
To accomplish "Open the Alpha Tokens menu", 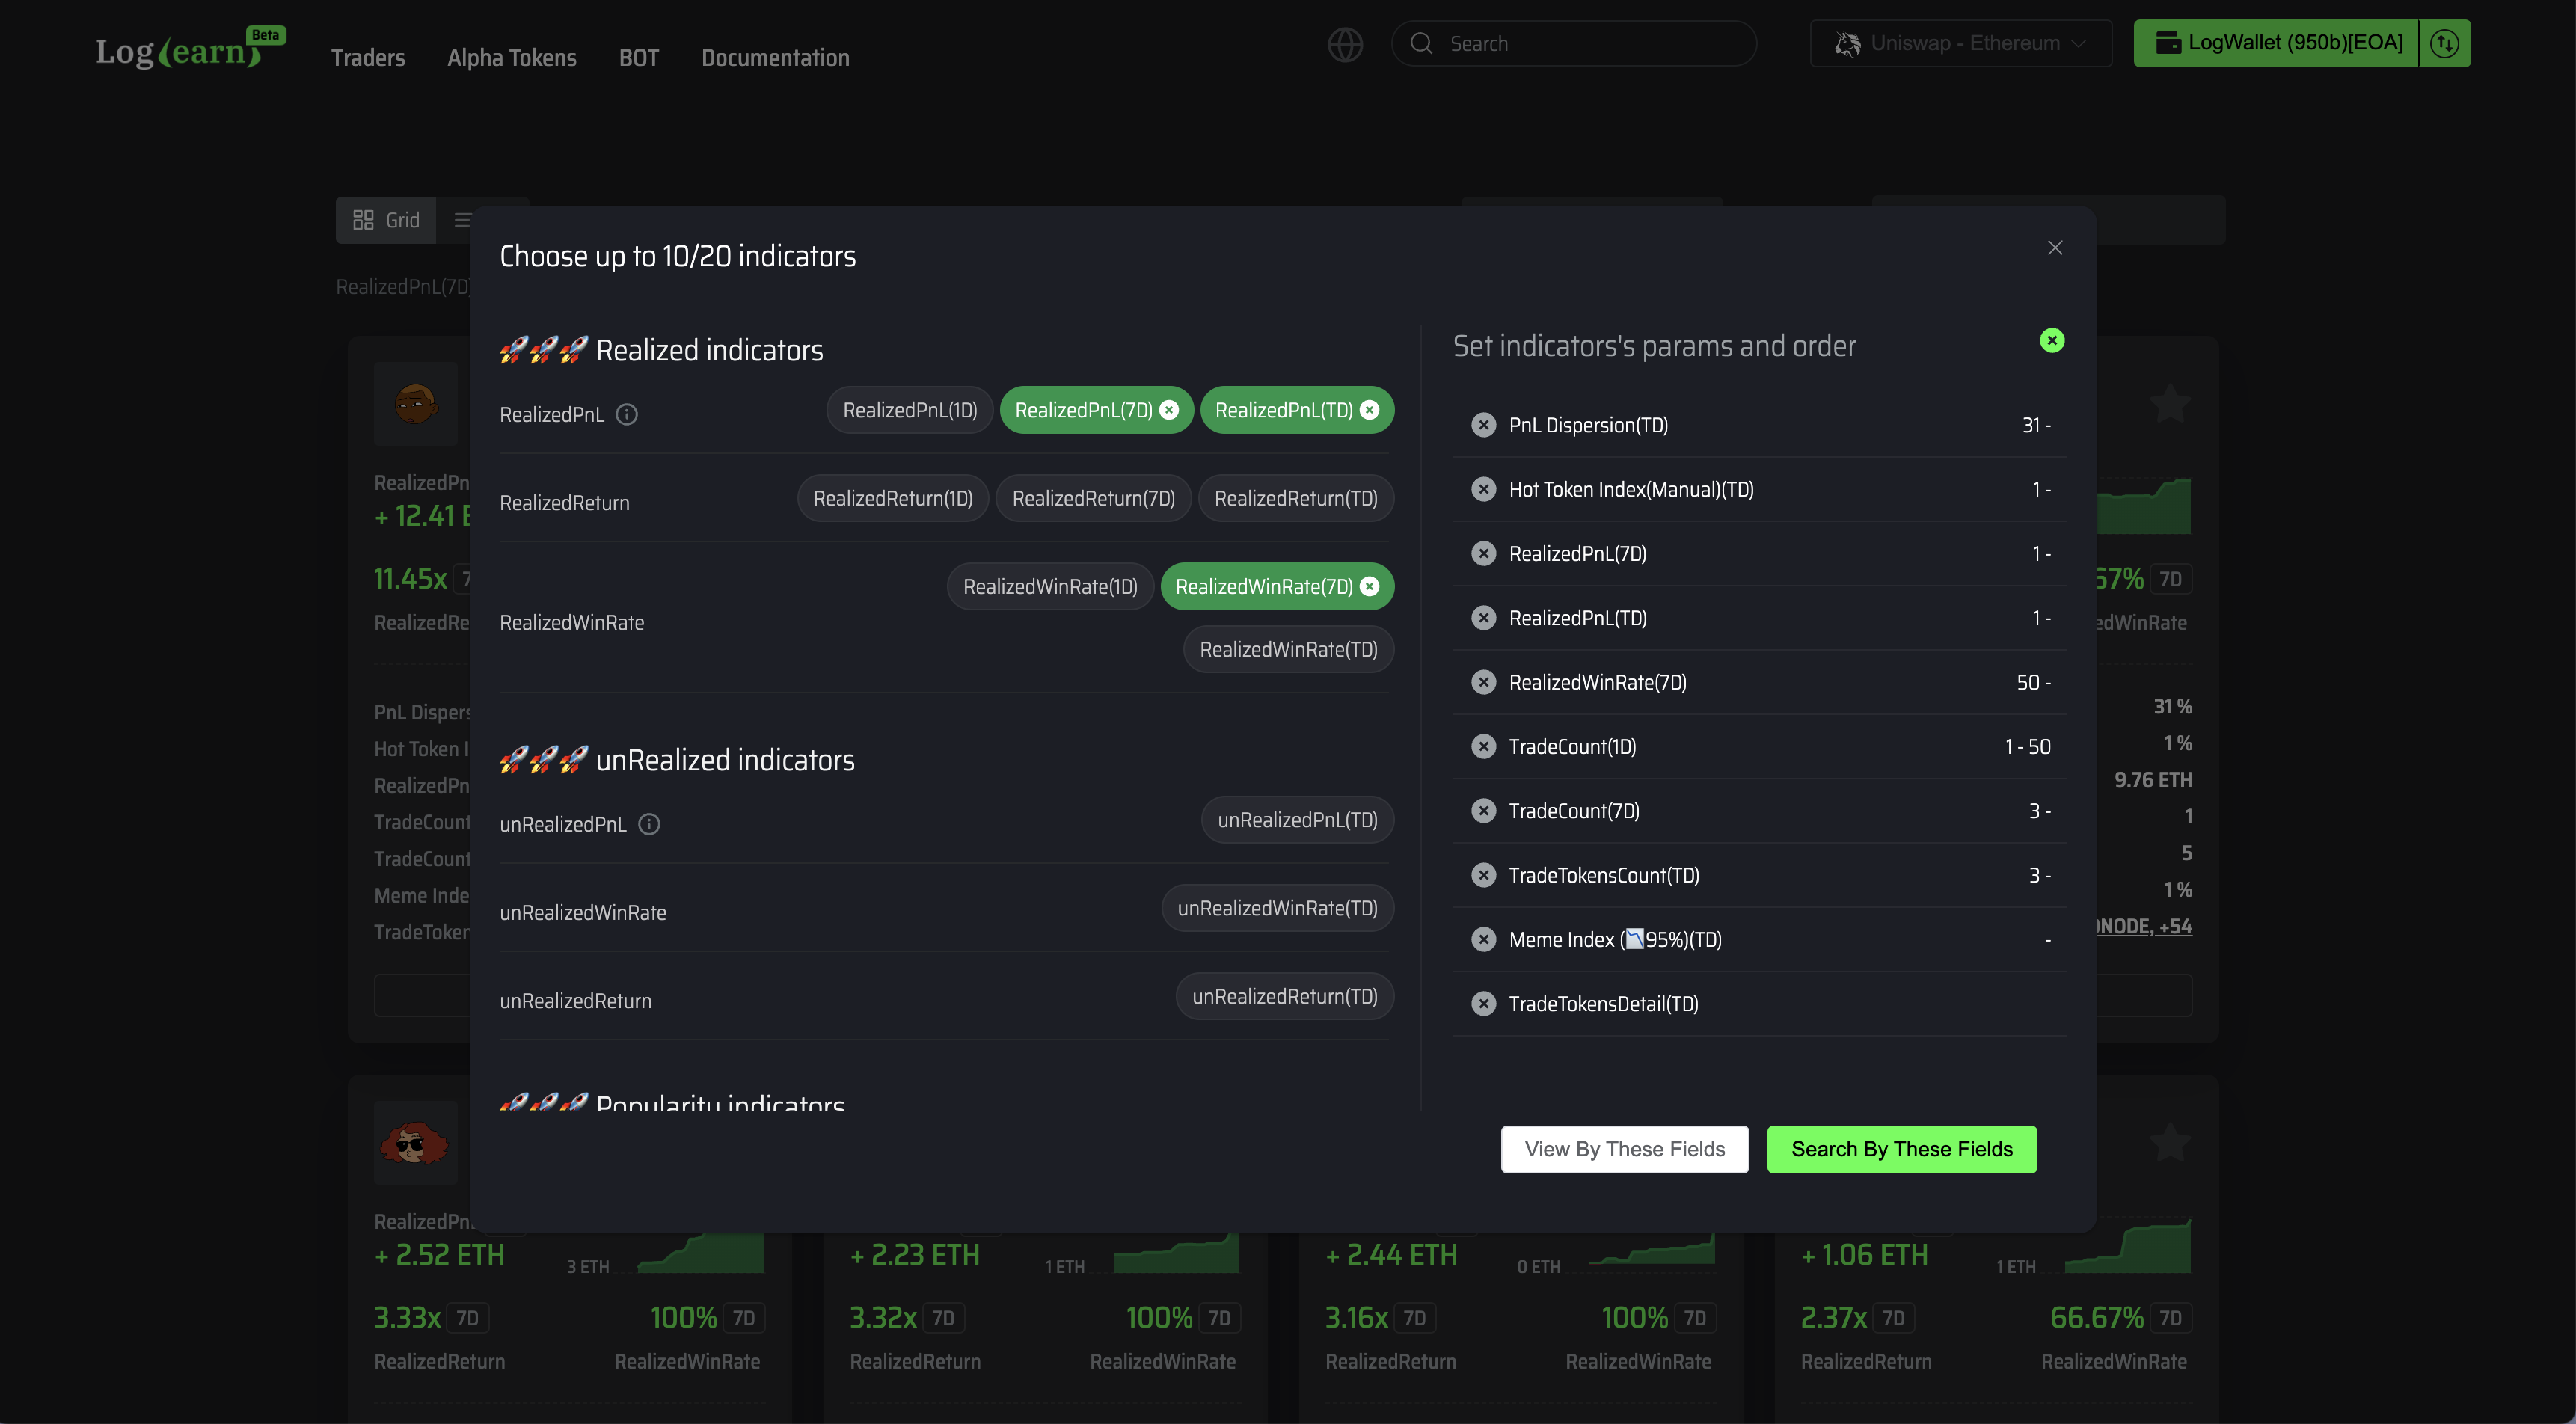I will coord(512,58).
